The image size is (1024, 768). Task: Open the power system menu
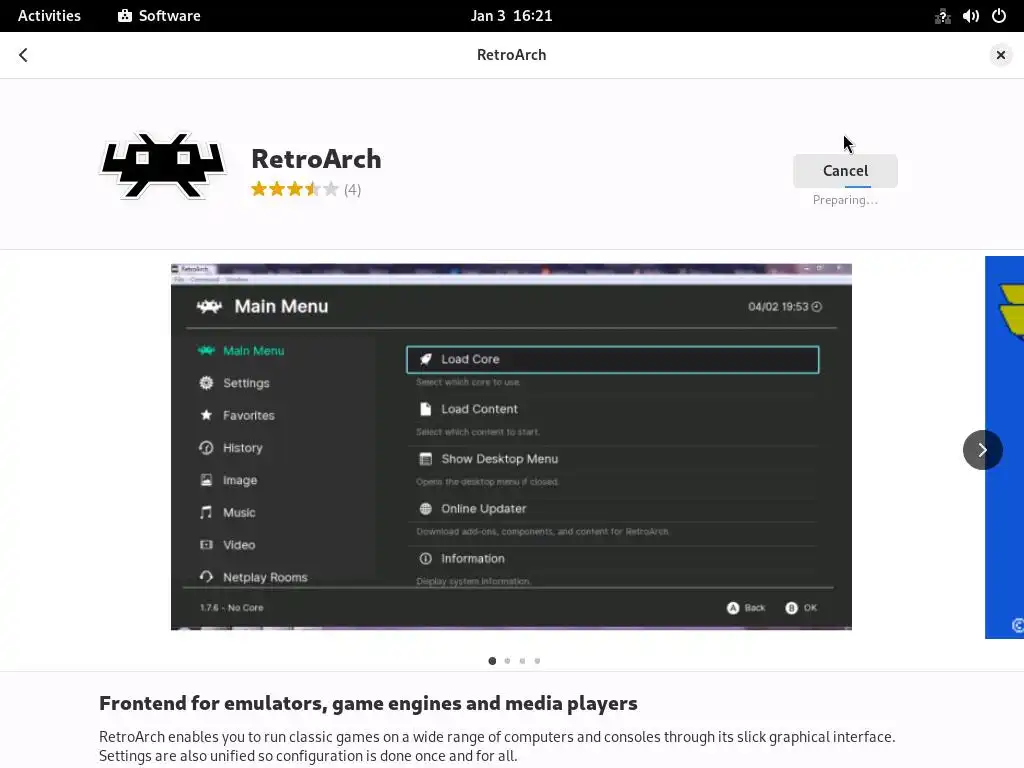[x=999, y=16]
